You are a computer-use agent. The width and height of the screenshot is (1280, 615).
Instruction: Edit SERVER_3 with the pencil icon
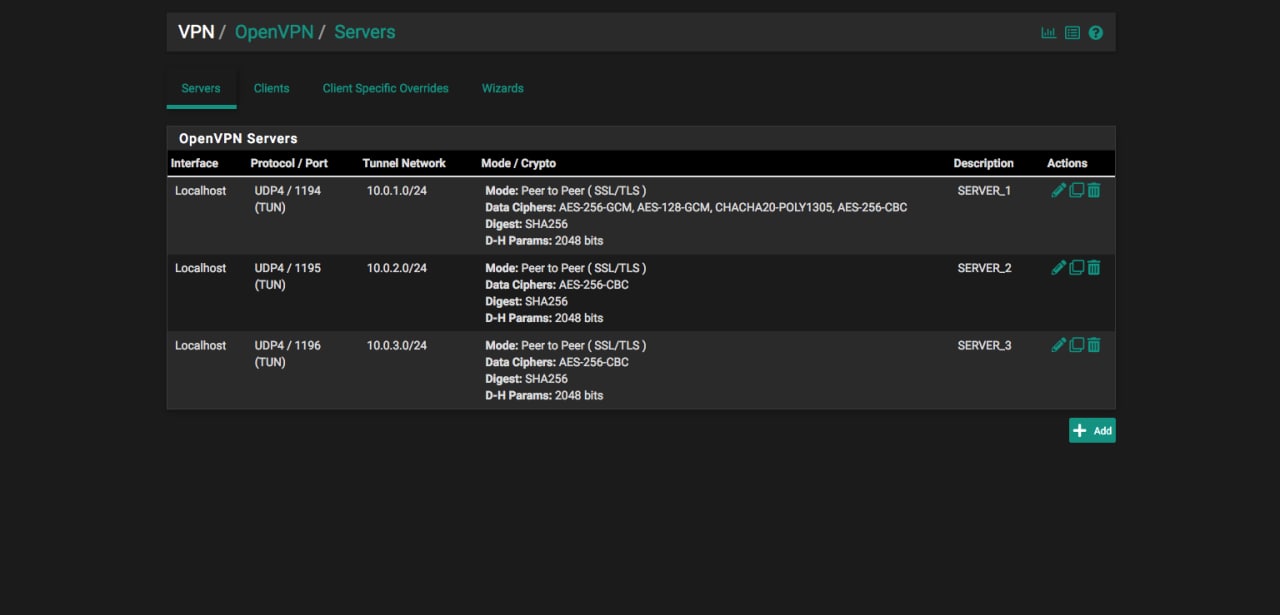pos(1059,345)
